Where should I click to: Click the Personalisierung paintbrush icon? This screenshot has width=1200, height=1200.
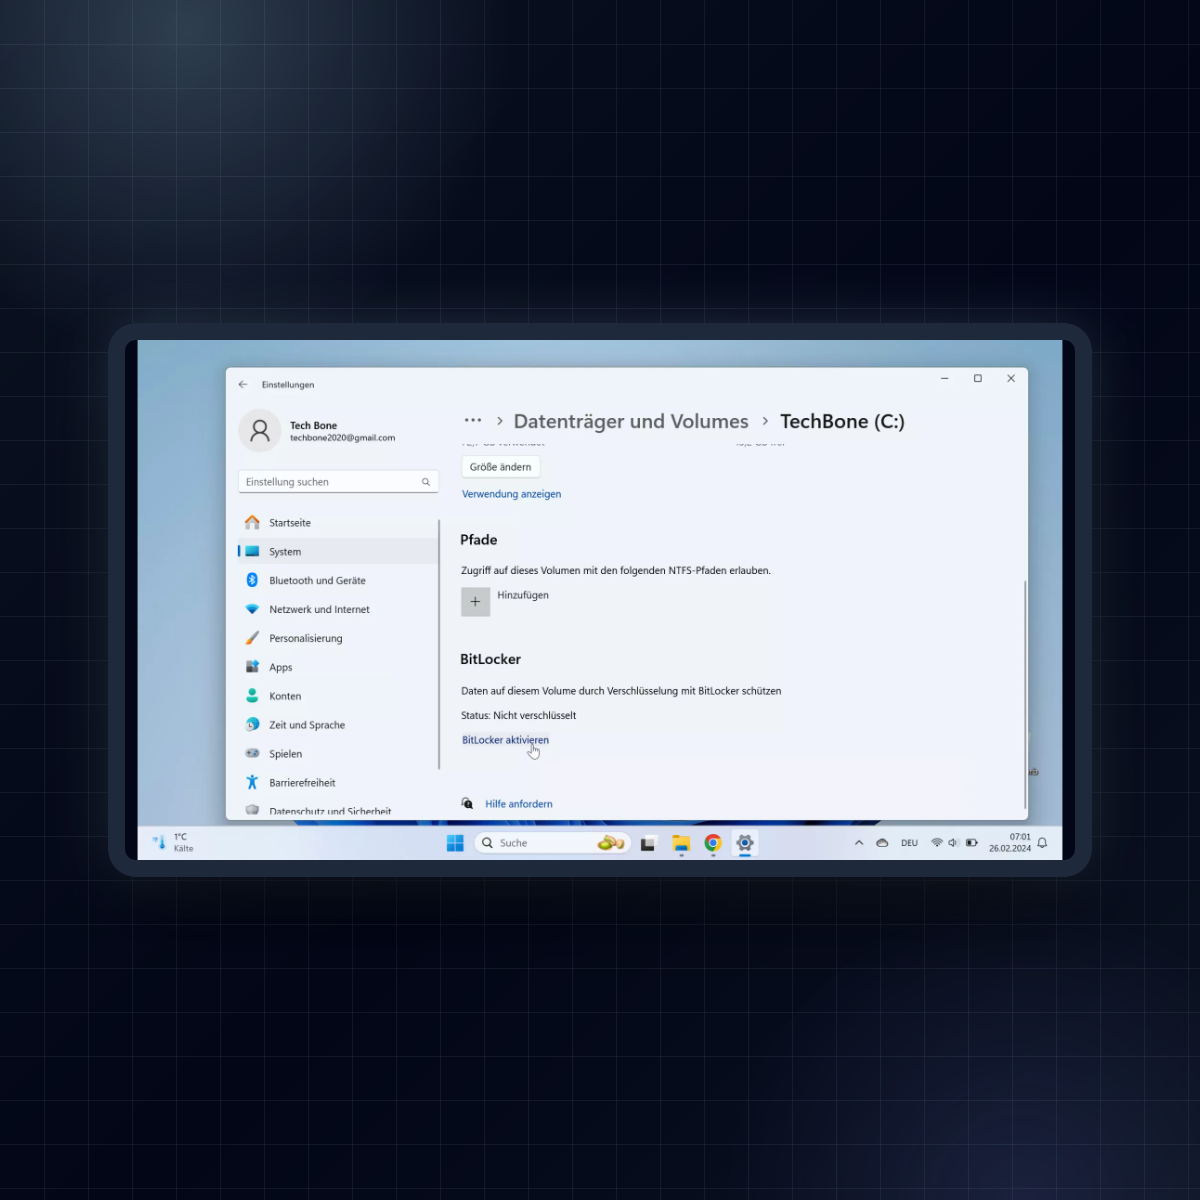[x=252, y=639]
